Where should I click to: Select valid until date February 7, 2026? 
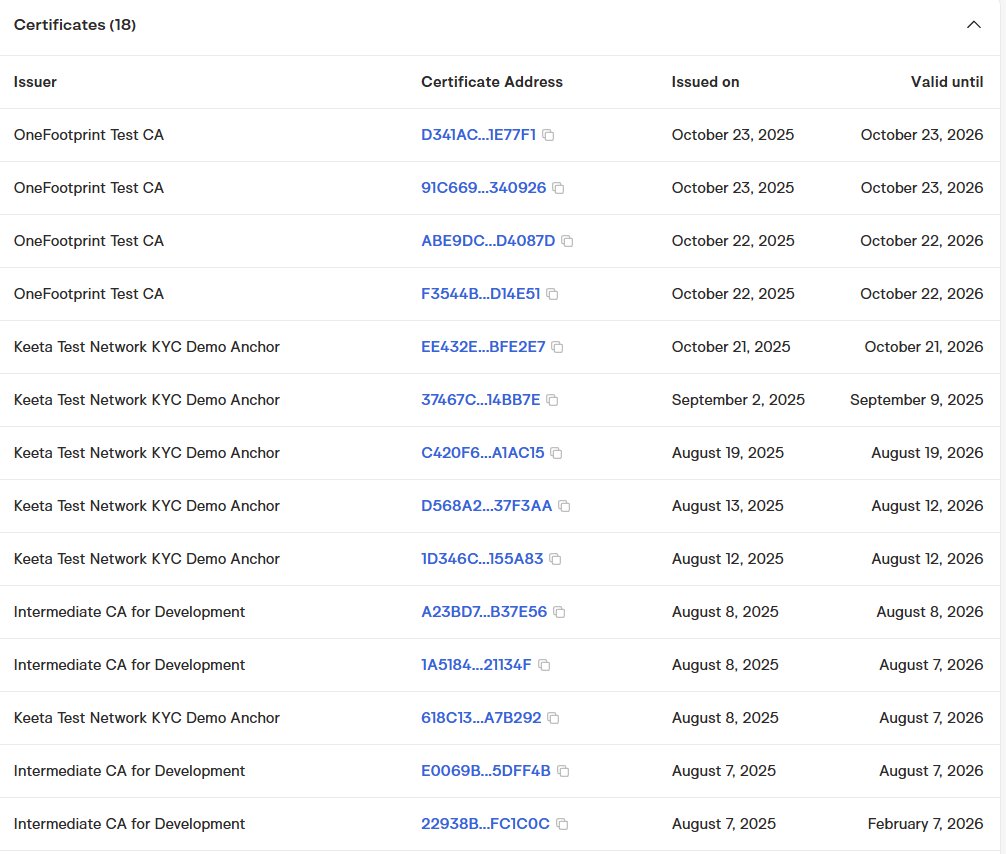(x=925, y=824)
